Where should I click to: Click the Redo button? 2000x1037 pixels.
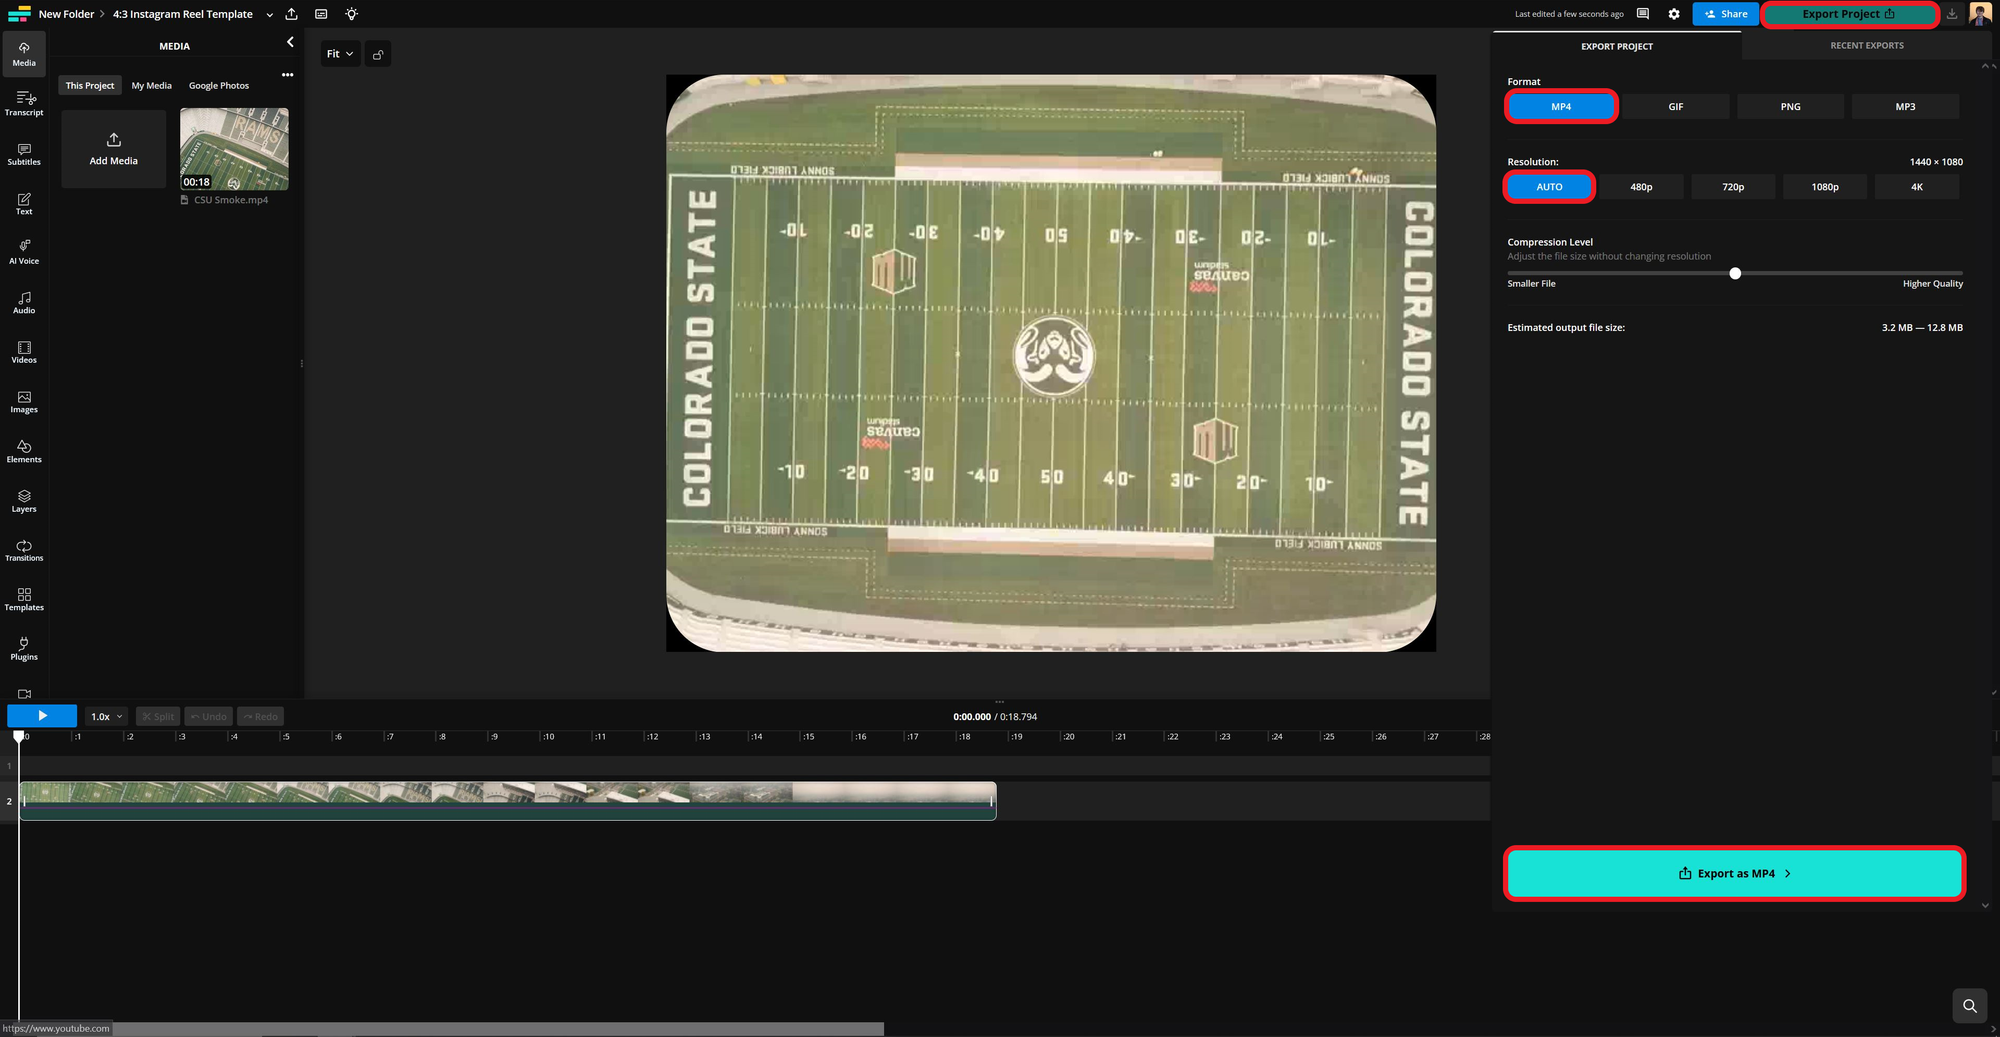pos(260,717)
